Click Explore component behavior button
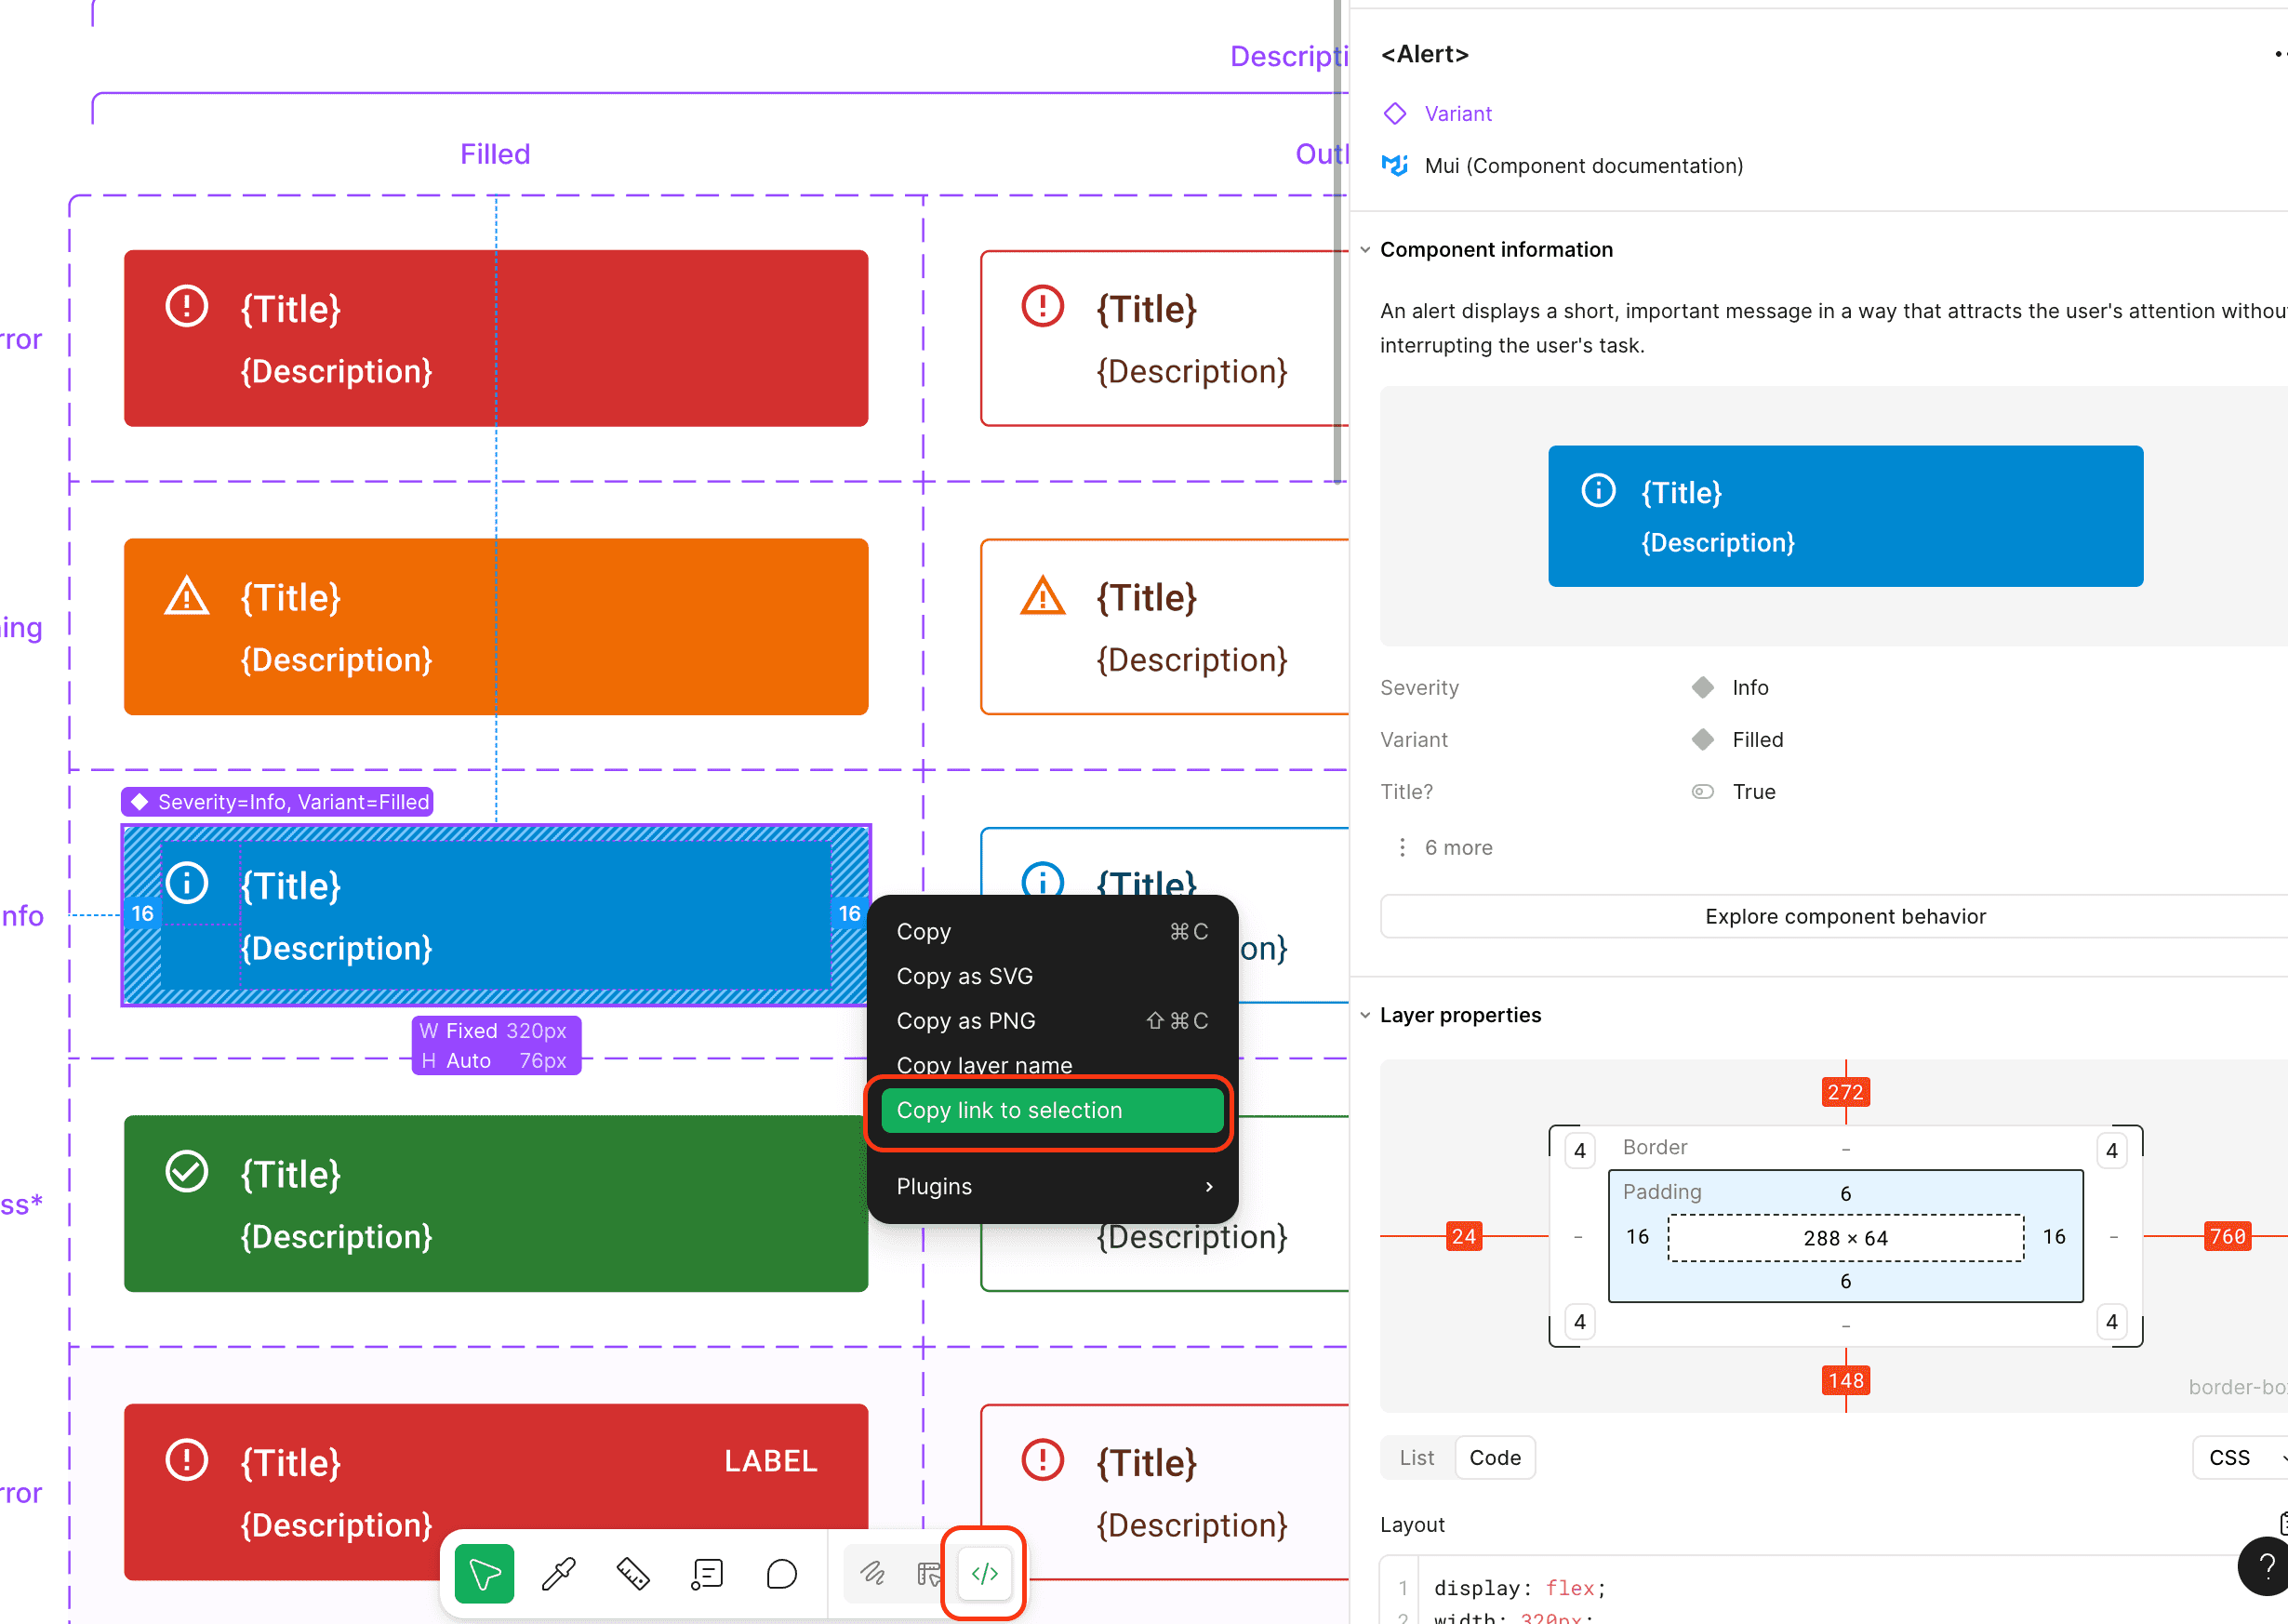Image resolution: width=2288 pixels, height=1624 pixels. [x=1844, y=916]
